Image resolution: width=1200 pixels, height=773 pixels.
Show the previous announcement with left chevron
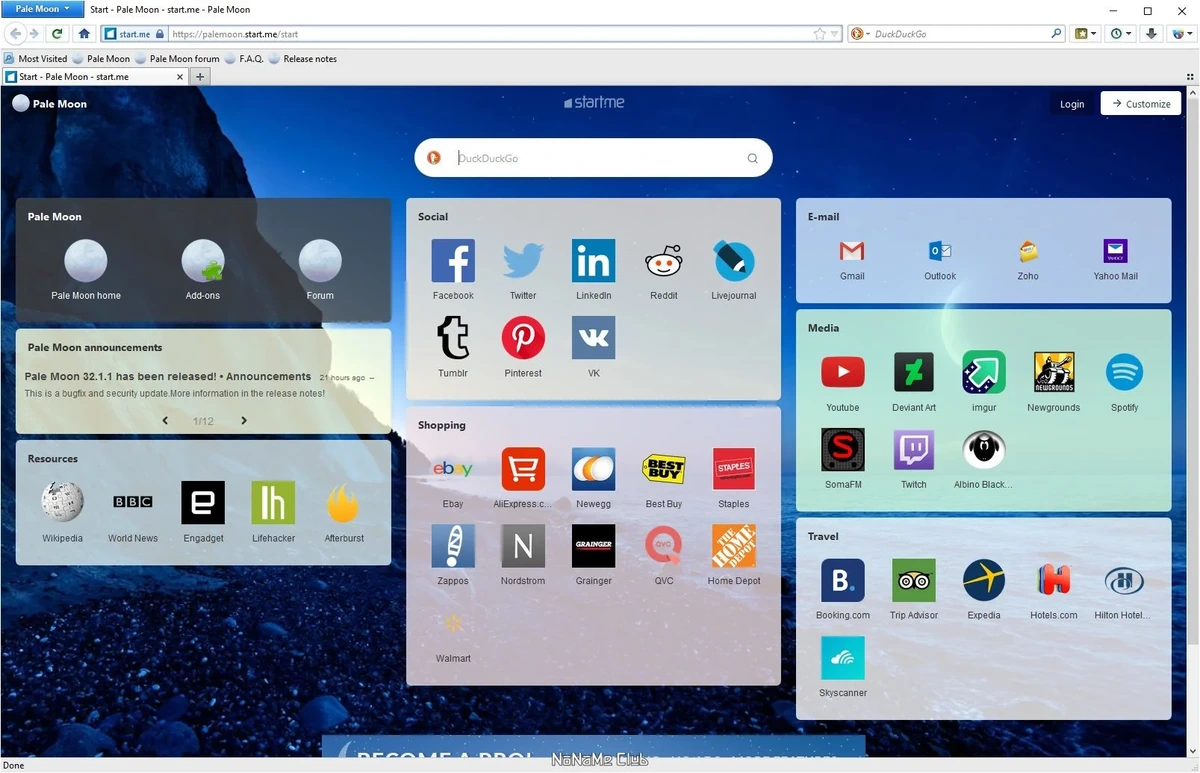(x=165, y=421)
